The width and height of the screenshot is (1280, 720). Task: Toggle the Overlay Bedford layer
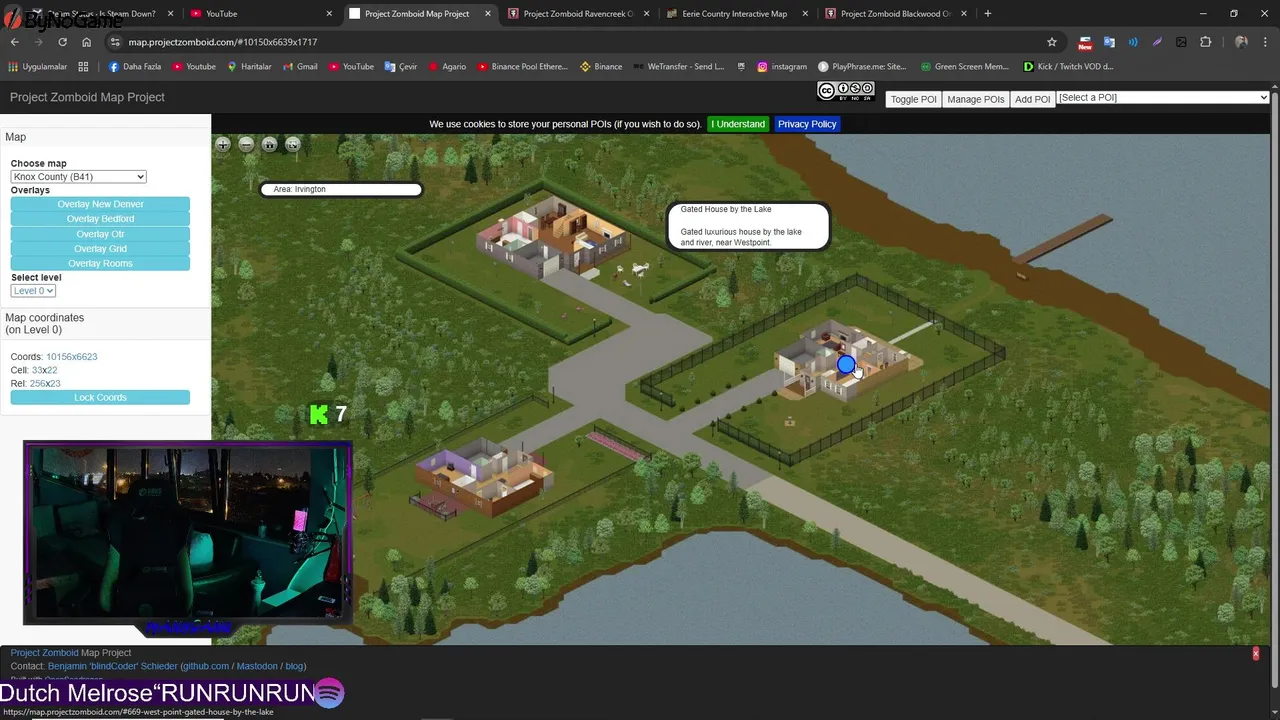[x=100, y=219]
